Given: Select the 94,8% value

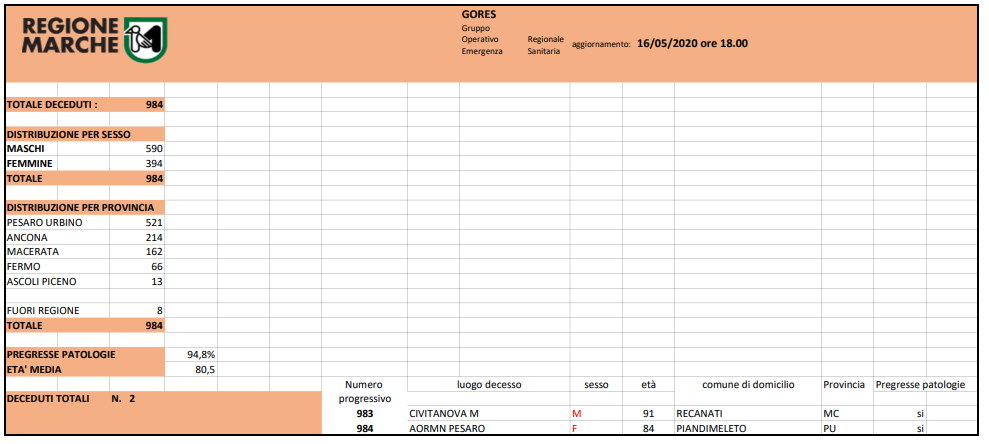Looking at the screenshot, I should 201,354.
